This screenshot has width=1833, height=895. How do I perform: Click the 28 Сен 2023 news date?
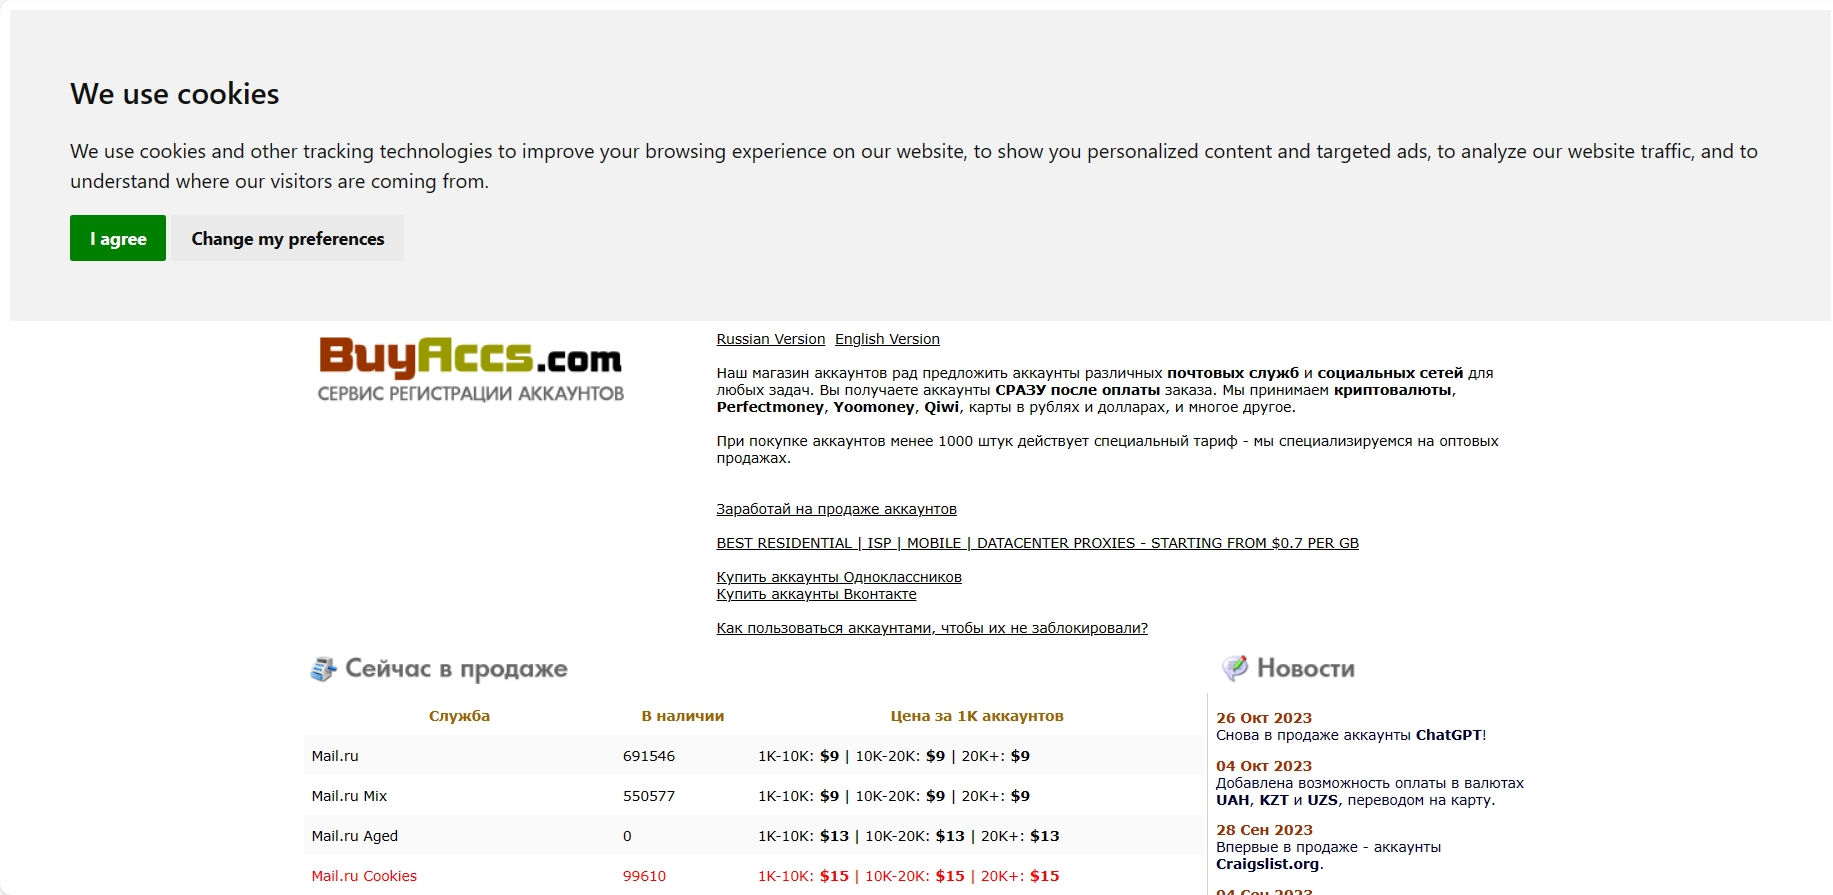coord(1264,830)
